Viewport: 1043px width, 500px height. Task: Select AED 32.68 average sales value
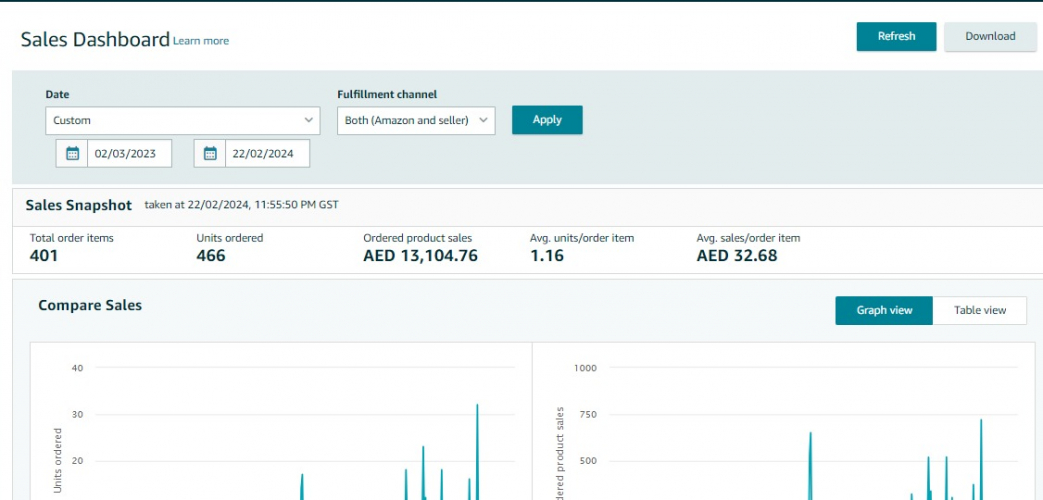pos(736,255)
